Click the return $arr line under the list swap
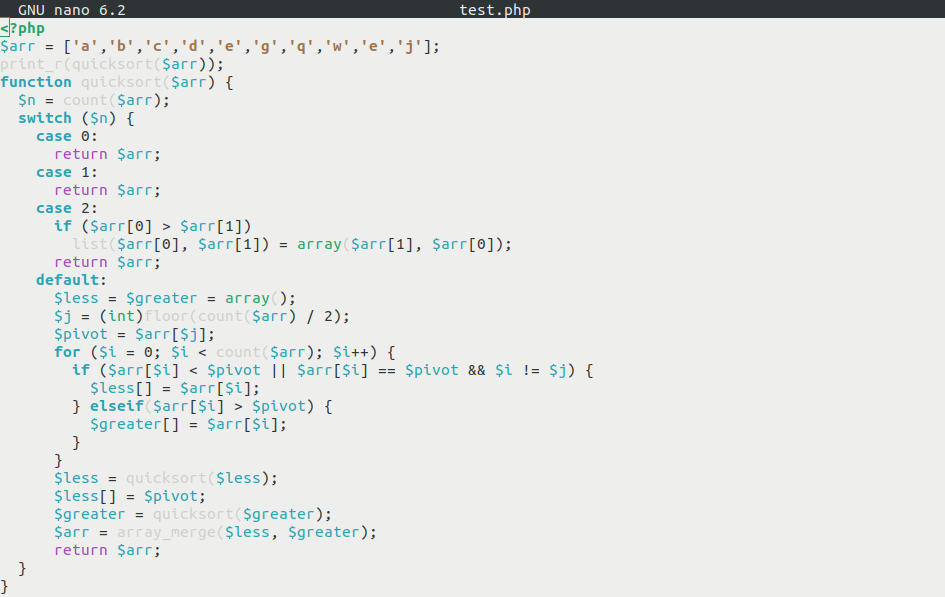 pos(107,263)
